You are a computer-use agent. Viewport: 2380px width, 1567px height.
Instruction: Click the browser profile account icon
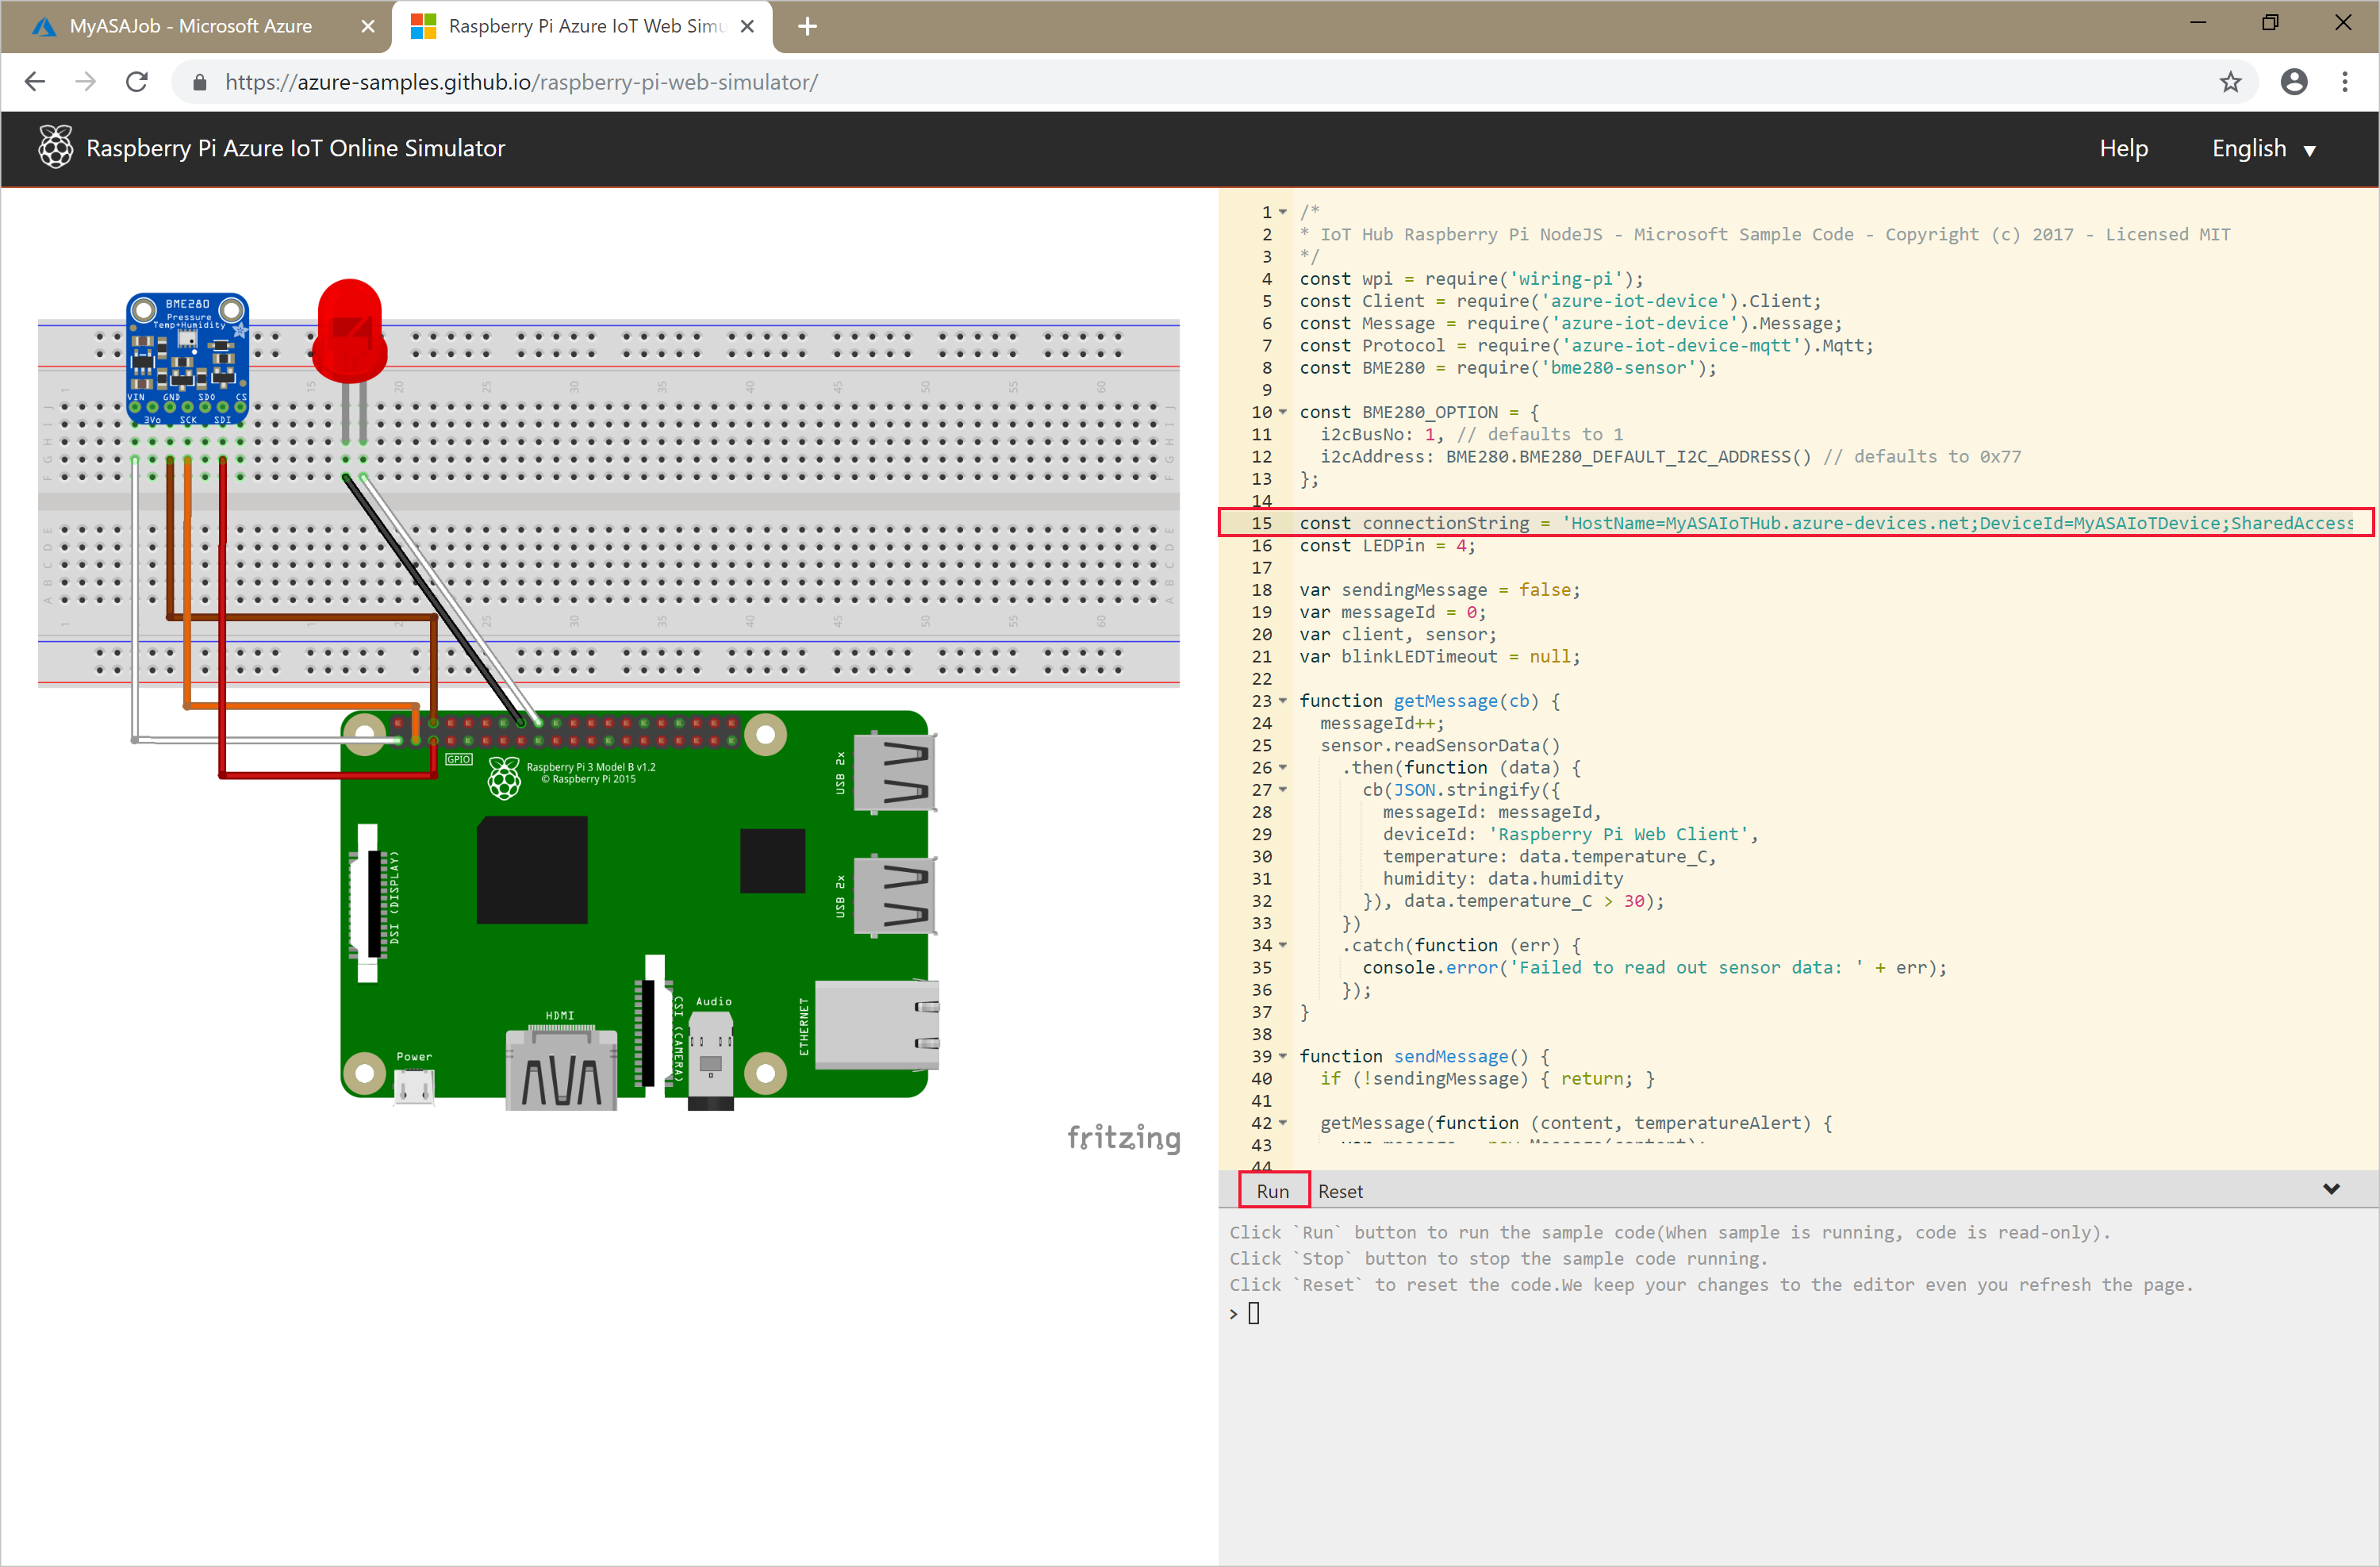(x=2293, y=83)
